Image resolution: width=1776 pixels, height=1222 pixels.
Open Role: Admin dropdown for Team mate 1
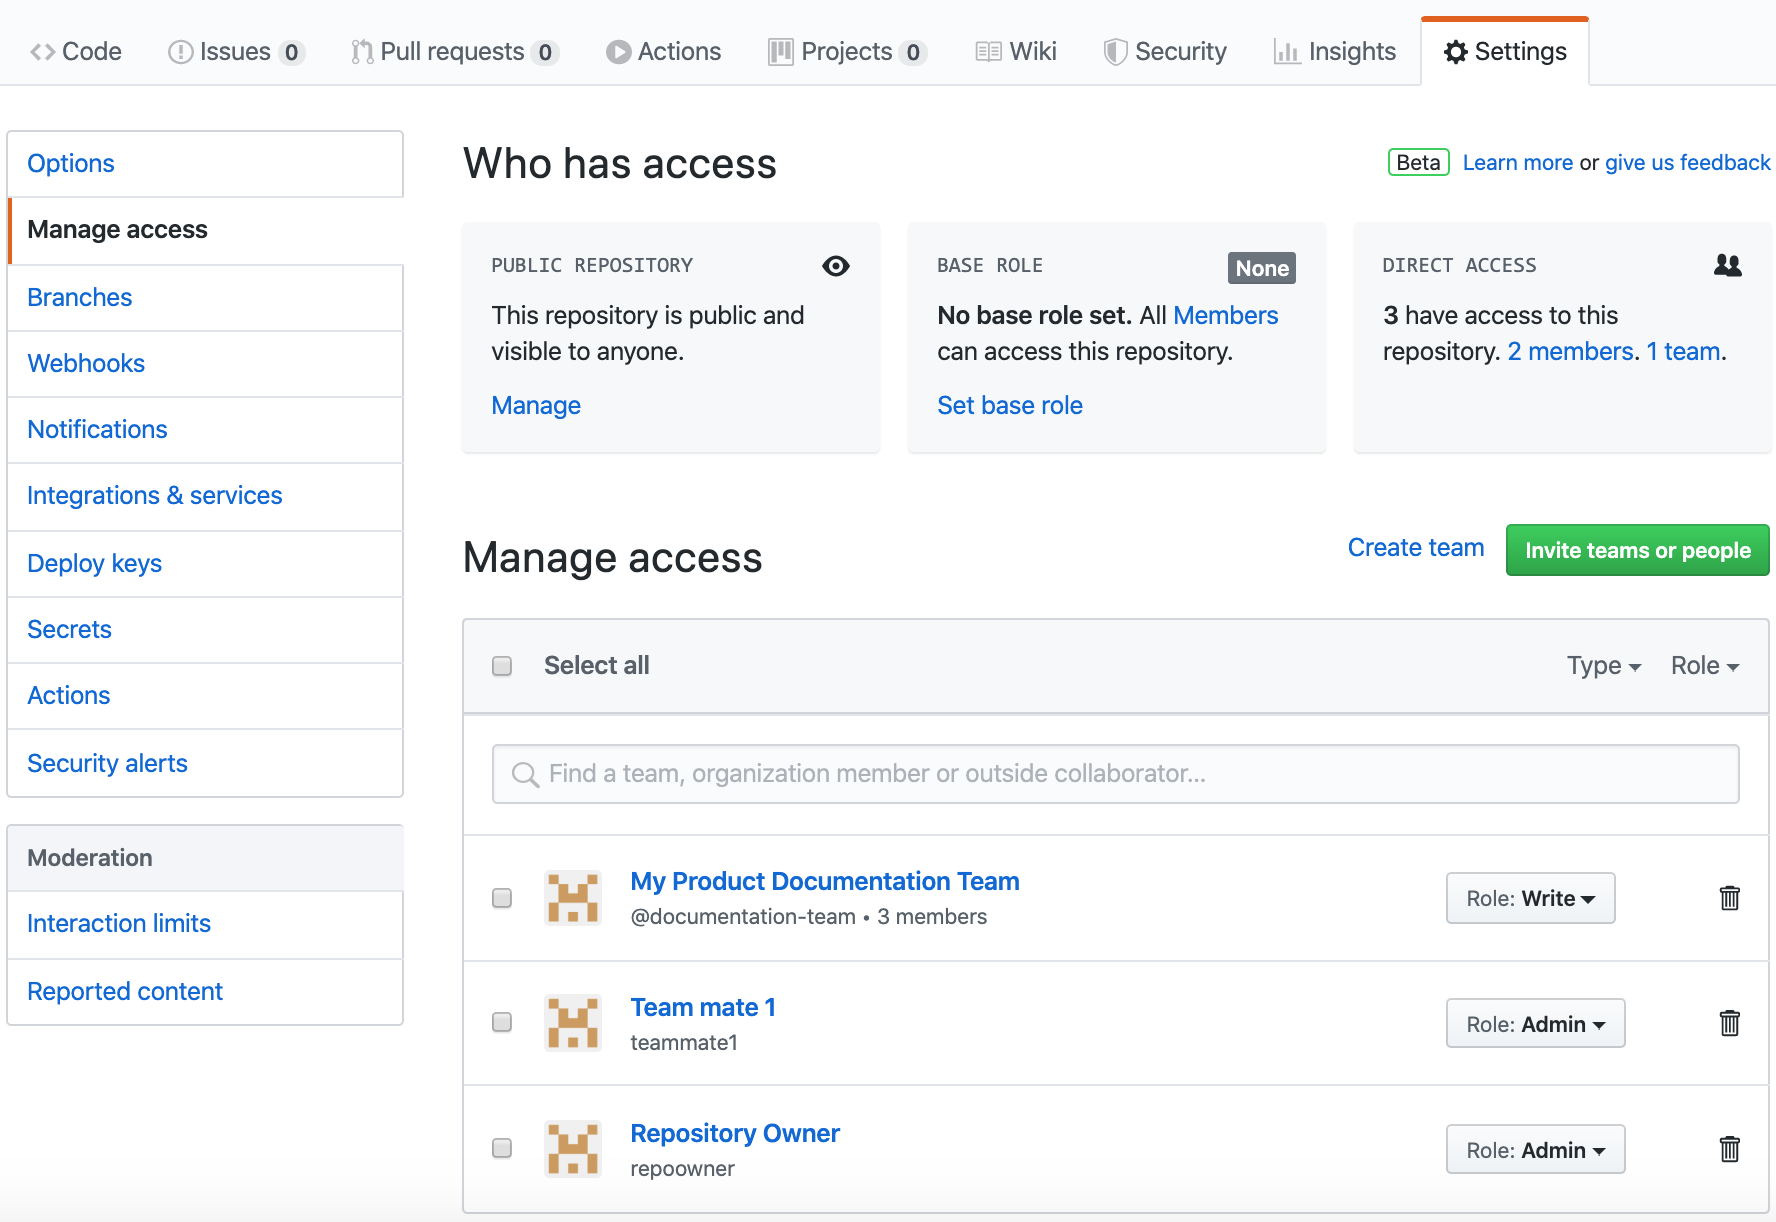(x=1535, y=1024)
